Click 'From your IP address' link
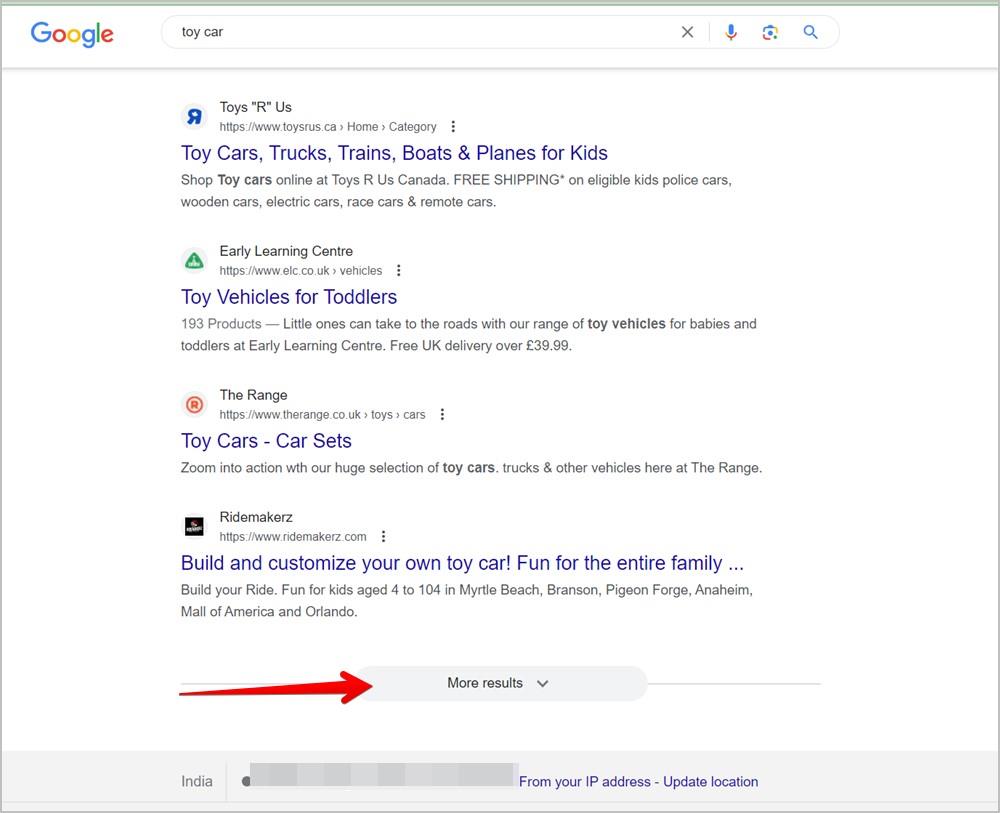Viewport: 1000px width, 813px height. [x=585, y=782]
